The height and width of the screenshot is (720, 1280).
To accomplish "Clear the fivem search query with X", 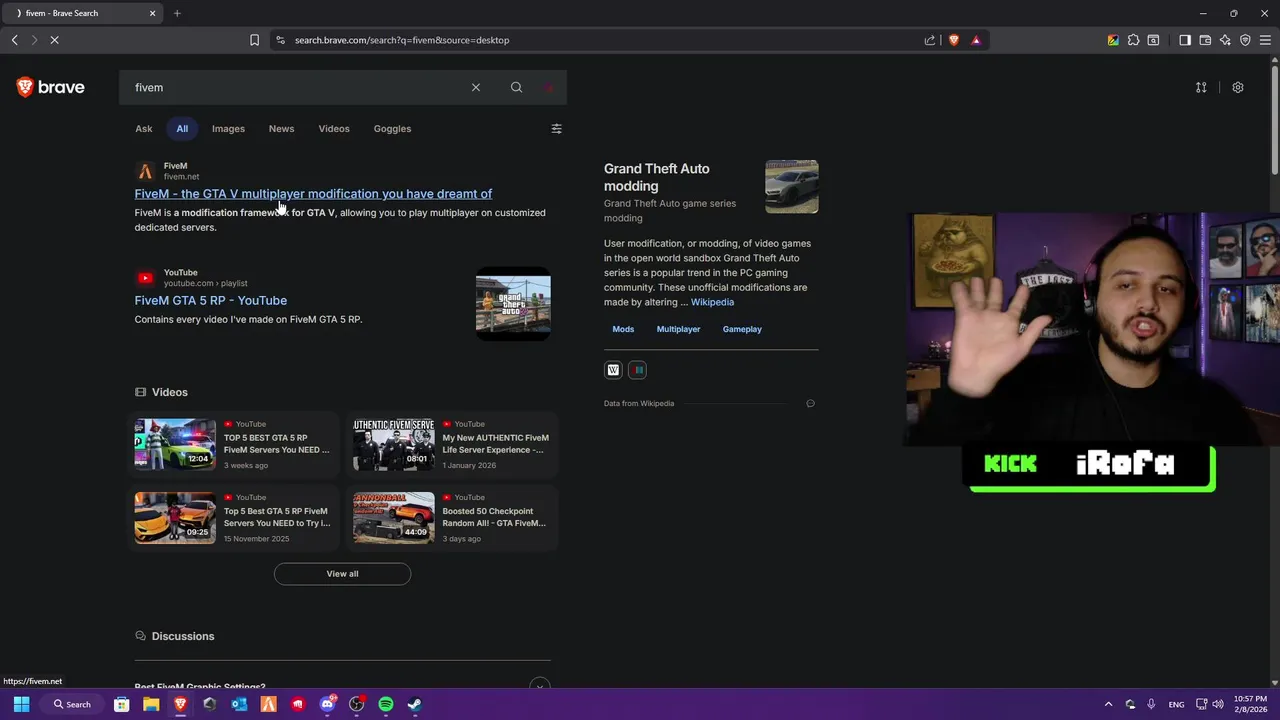I will (476, 87).
